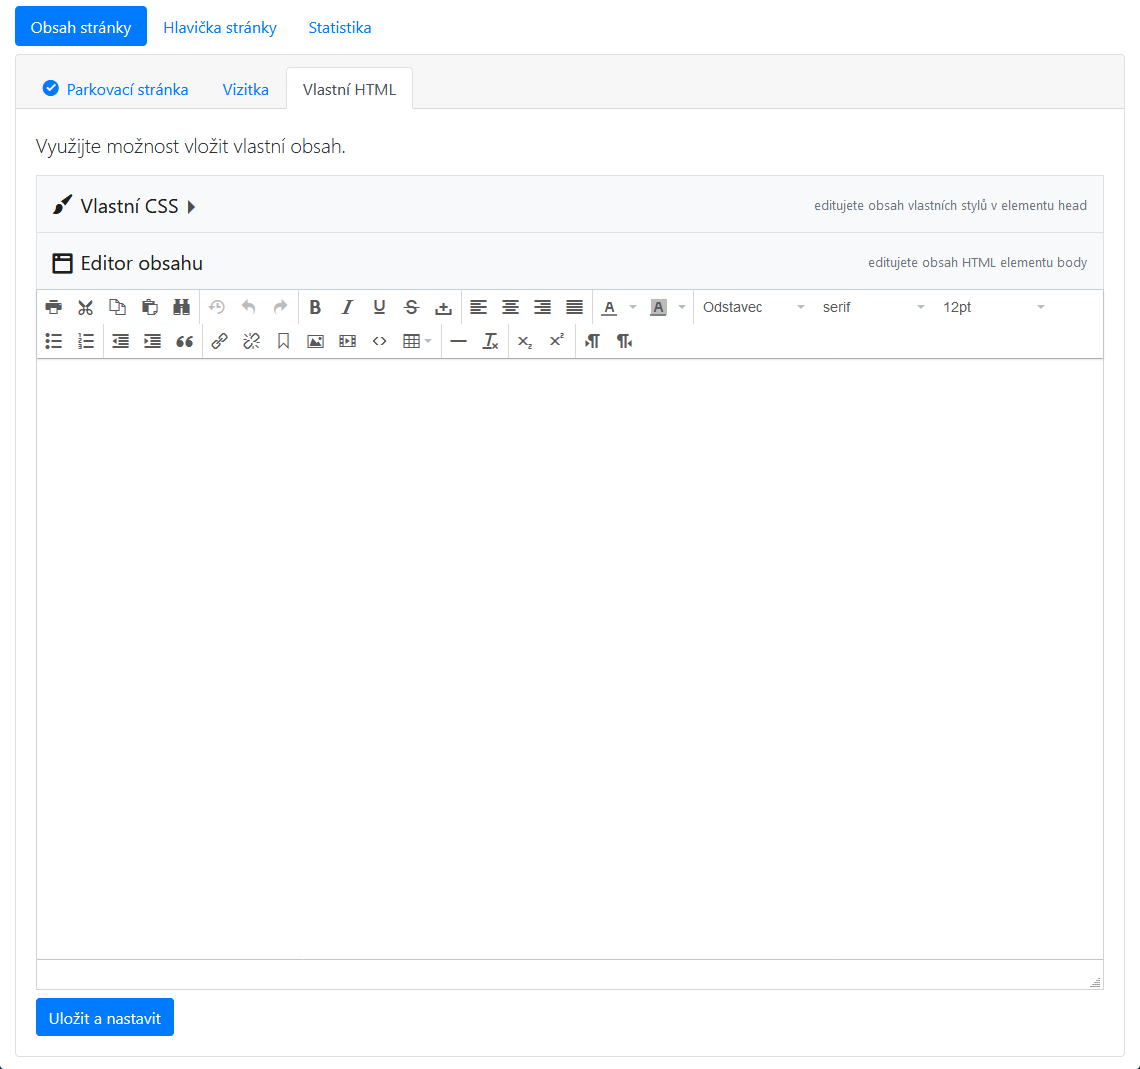Toggle underline formatting
Screen dimensions: 1140x1069
pos(379,307)
